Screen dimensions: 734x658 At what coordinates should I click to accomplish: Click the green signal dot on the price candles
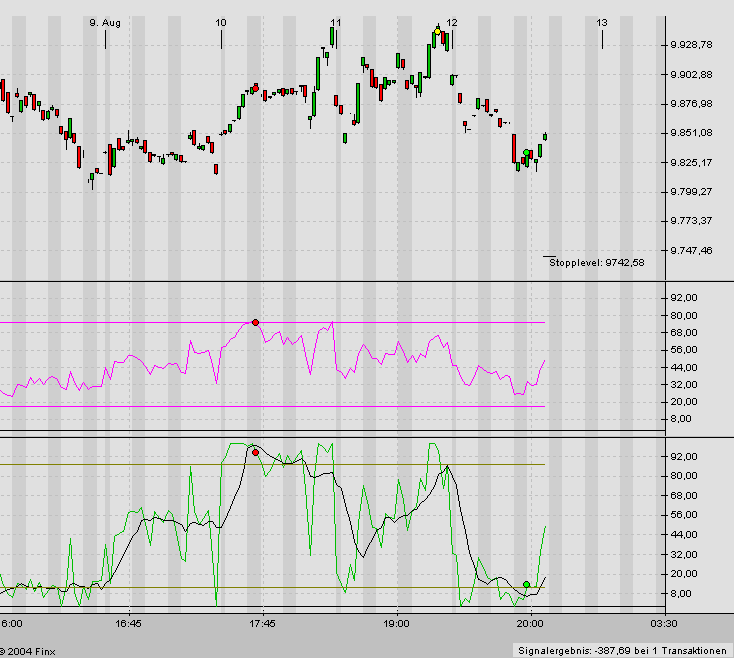pos(526,153)
